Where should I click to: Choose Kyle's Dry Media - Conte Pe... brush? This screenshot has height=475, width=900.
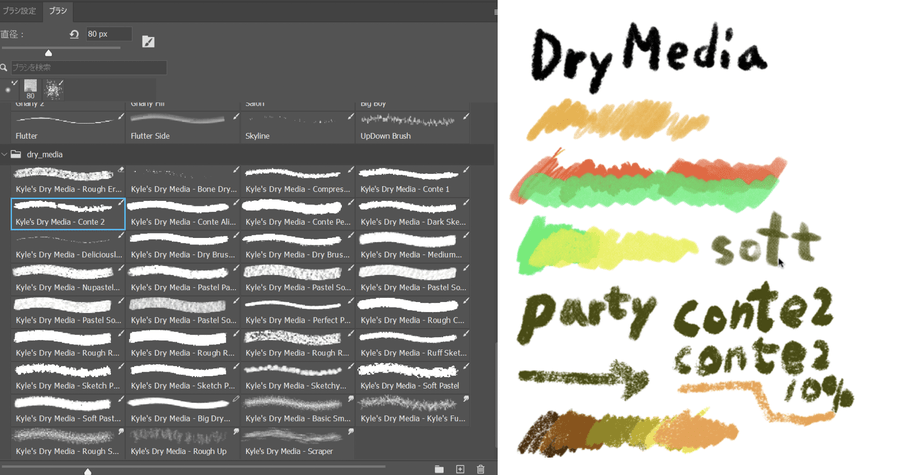click(x=297, y=213)
